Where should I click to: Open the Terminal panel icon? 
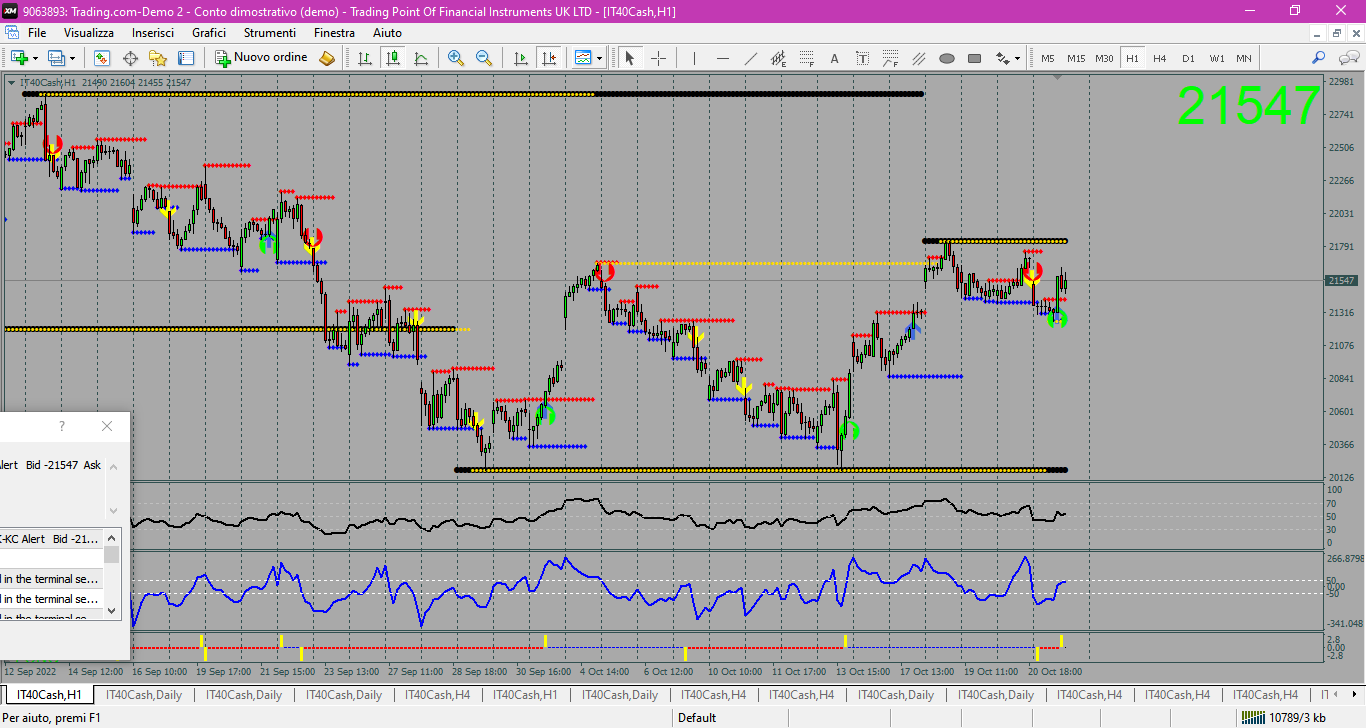(x=186, y=58)
